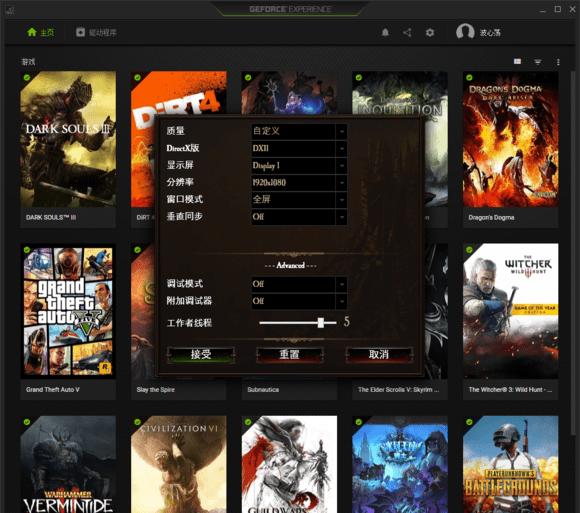580x513 pixels.
Task: Adjust the 工作者线程 slider handle
Action: 321,323
